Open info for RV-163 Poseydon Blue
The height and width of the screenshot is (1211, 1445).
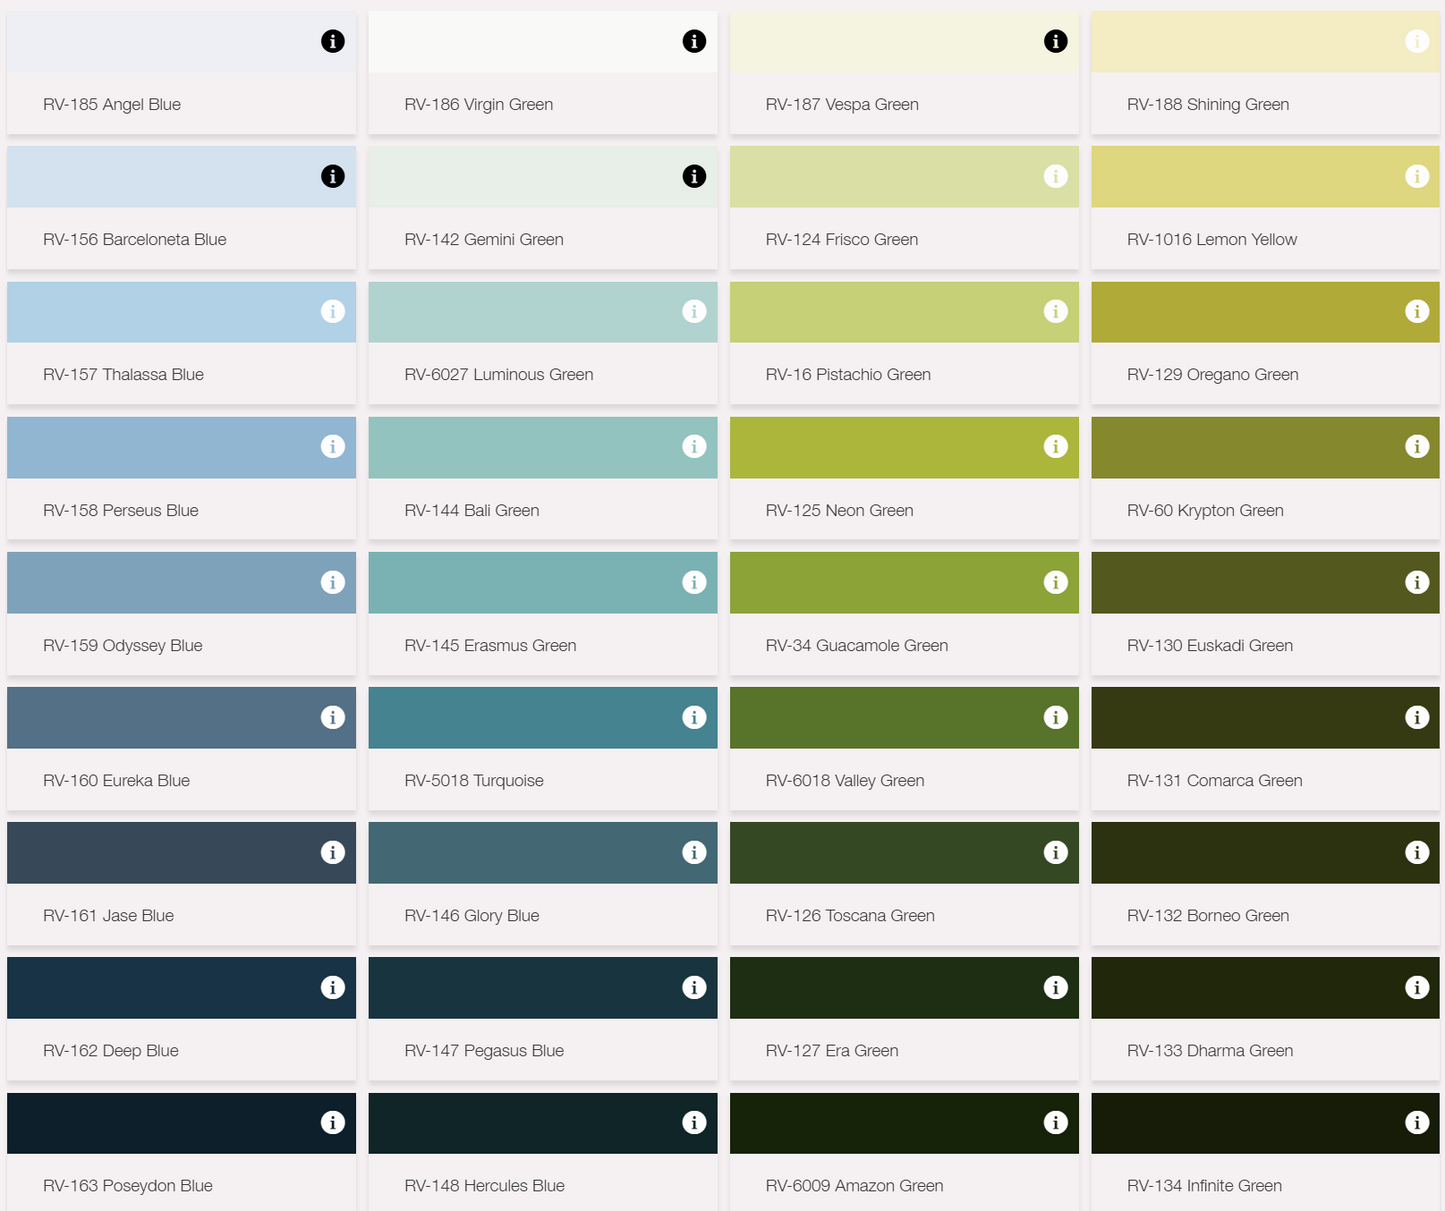[x=332, y=1122]
